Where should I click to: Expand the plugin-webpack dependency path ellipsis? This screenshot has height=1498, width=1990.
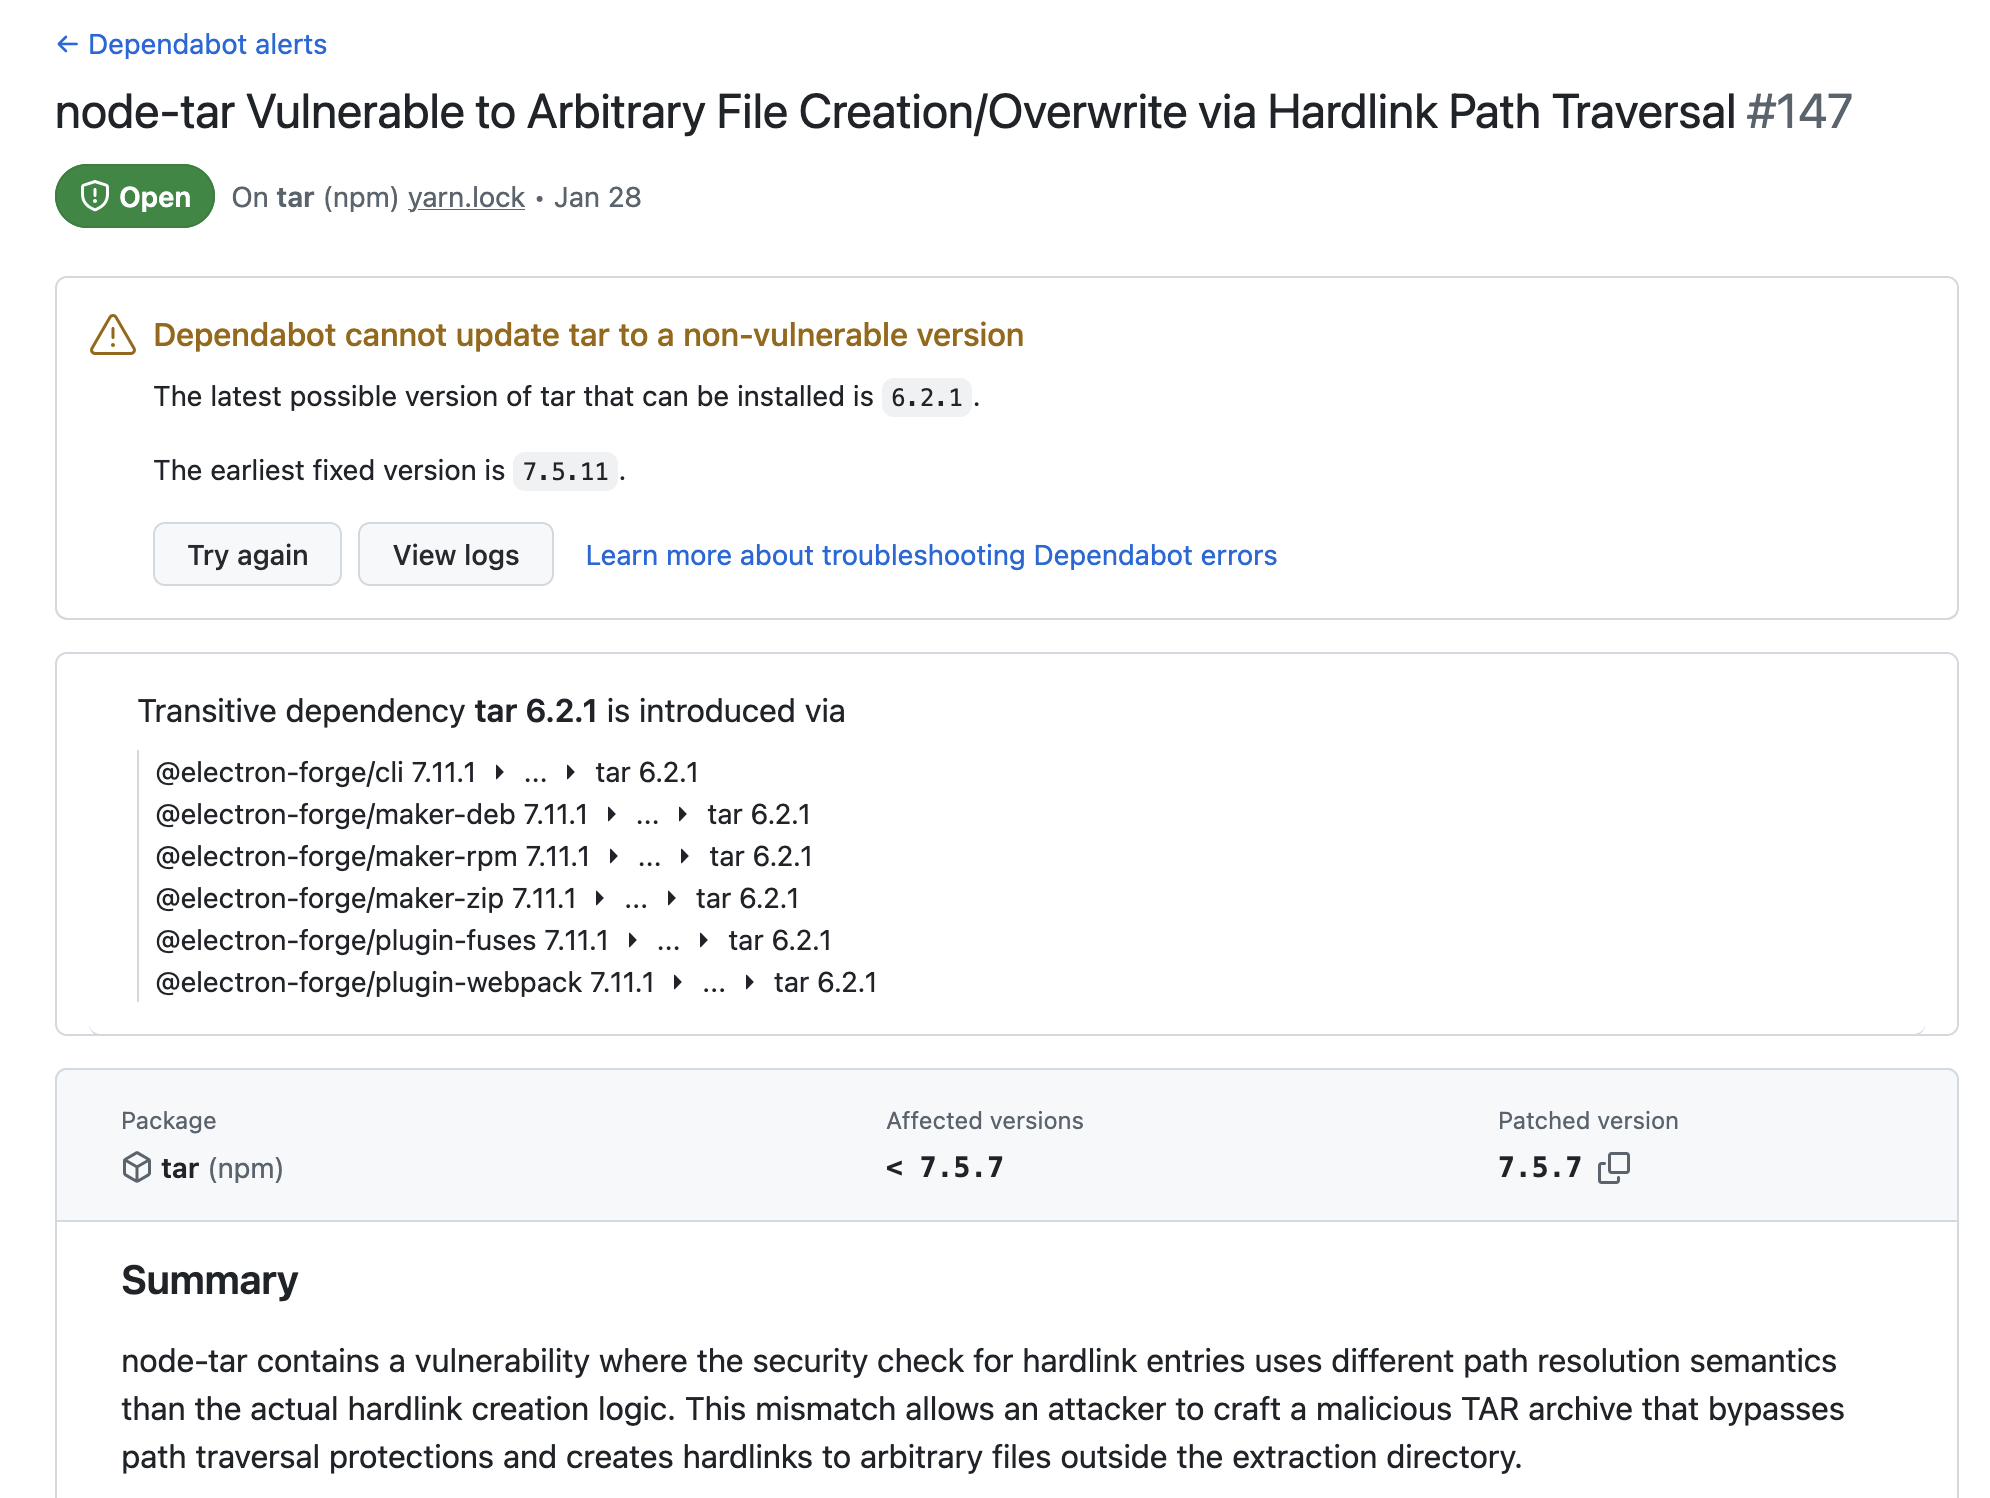click(714, 983)
